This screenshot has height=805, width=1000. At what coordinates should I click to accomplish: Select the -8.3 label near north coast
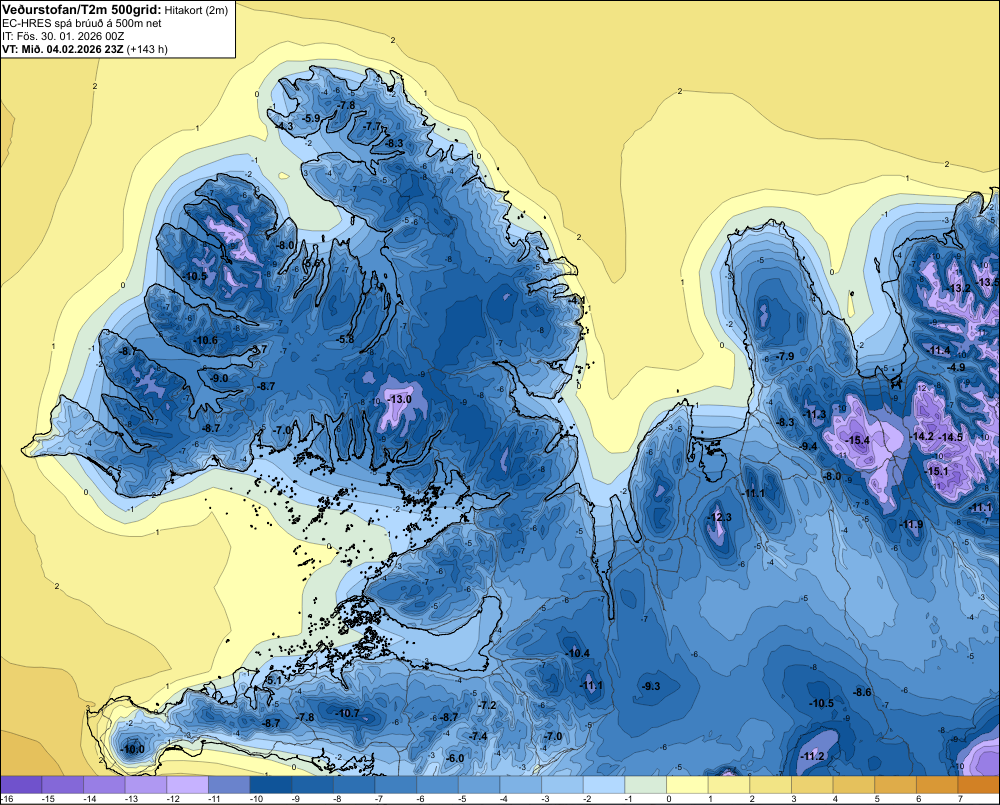click(x=394, y=144)
